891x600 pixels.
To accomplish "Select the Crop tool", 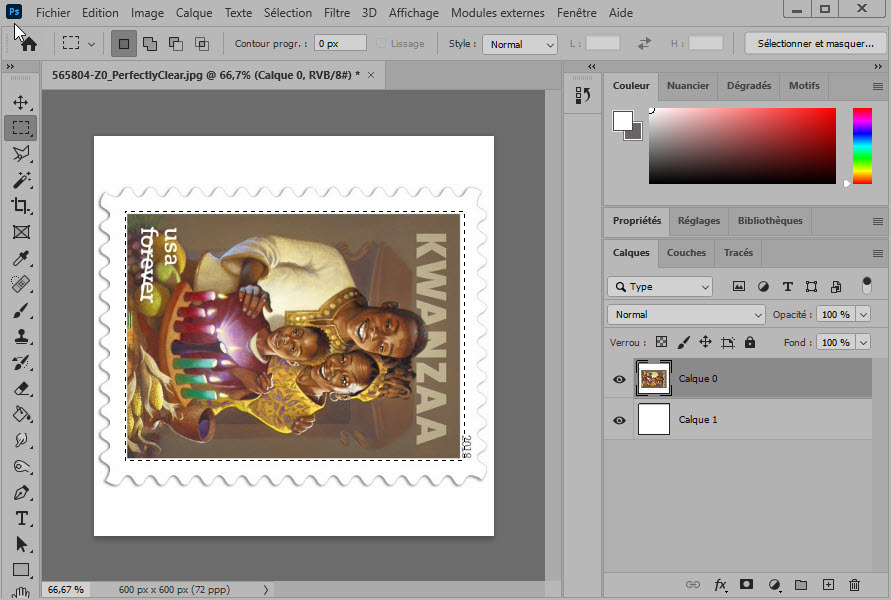I will [20, 206].
